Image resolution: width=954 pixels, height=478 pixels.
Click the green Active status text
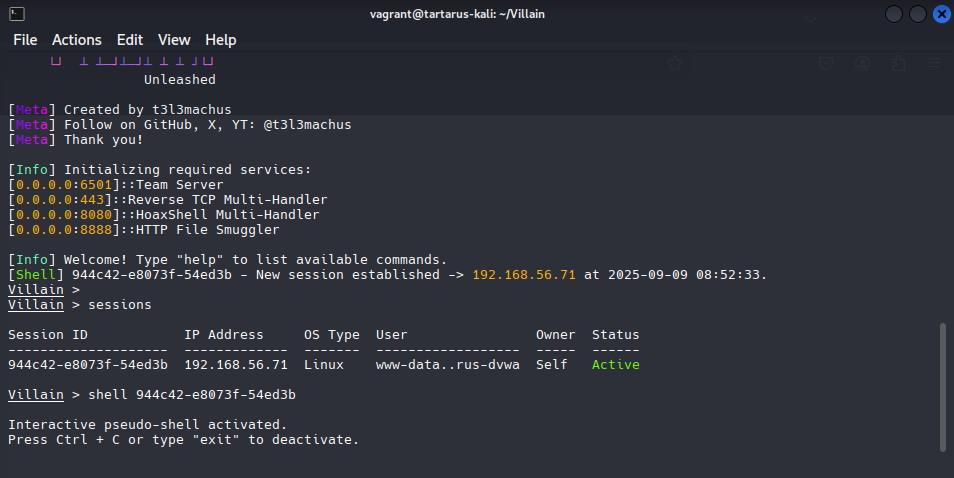pos(615,365)
